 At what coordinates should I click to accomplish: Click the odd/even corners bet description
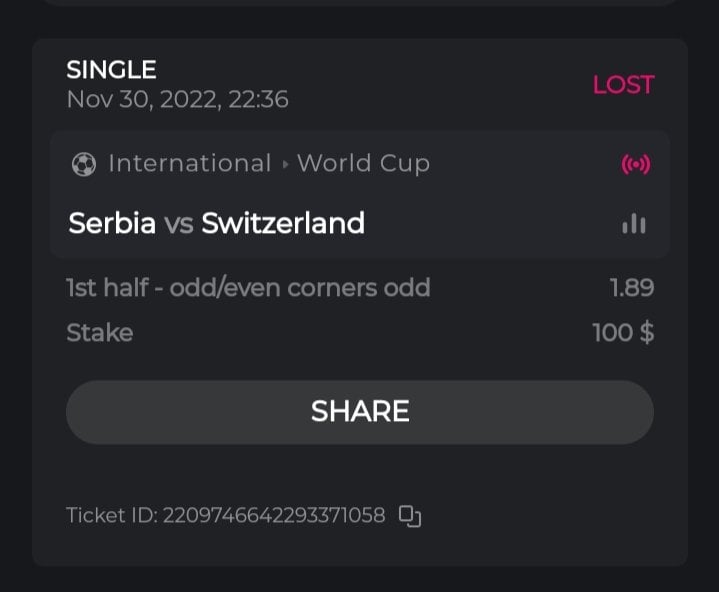coord(248,288)
